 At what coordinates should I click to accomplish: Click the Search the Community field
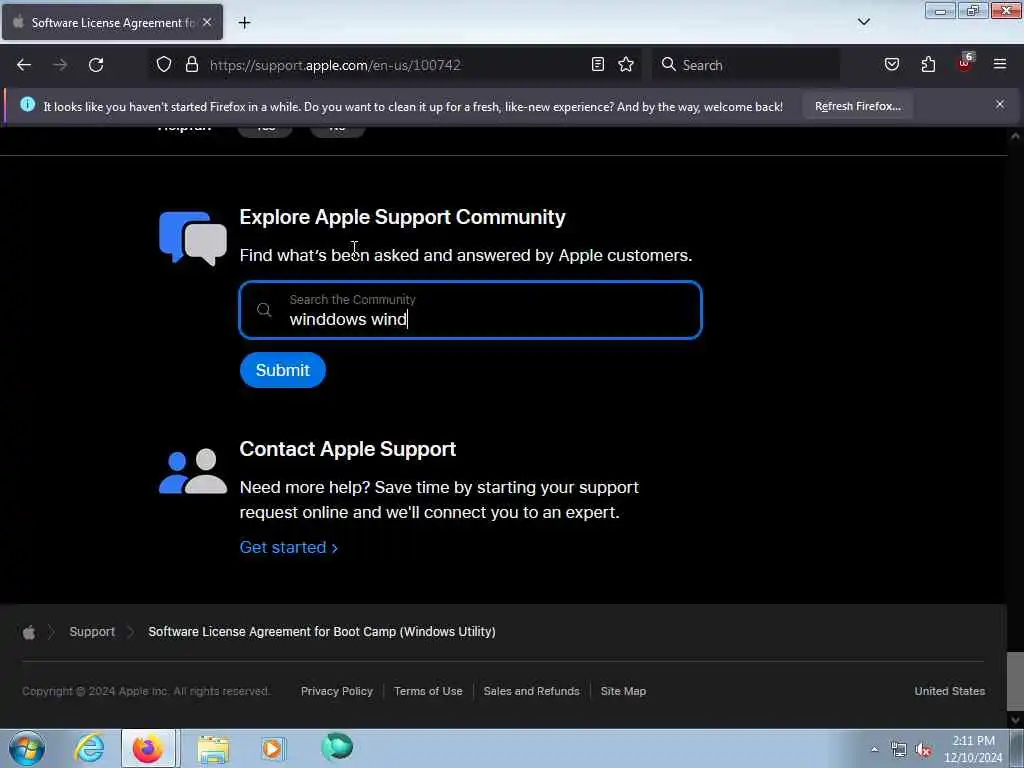click(x=471, y=310)
